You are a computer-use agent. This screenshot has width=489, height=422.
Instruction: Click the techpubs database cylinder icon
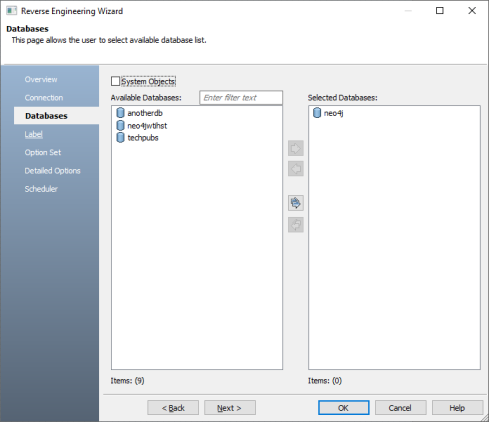click(x=120, y=138)
